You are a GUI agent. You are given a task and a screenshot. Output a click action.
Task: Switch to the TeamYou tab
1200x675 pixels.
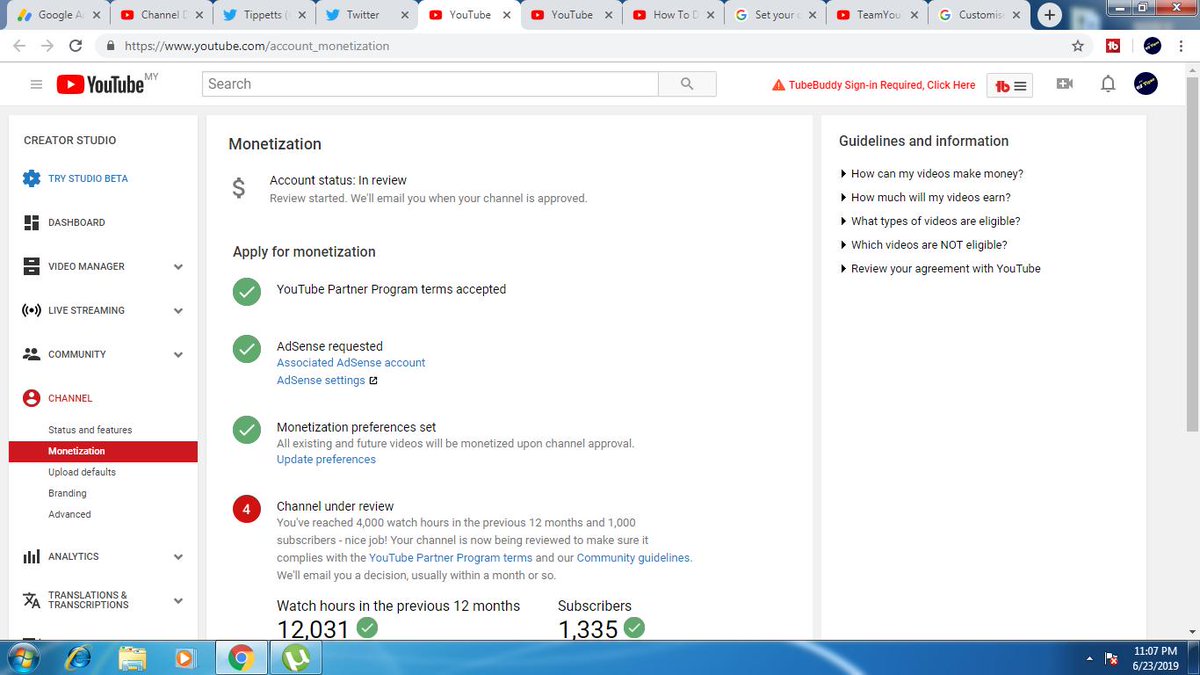877,15
